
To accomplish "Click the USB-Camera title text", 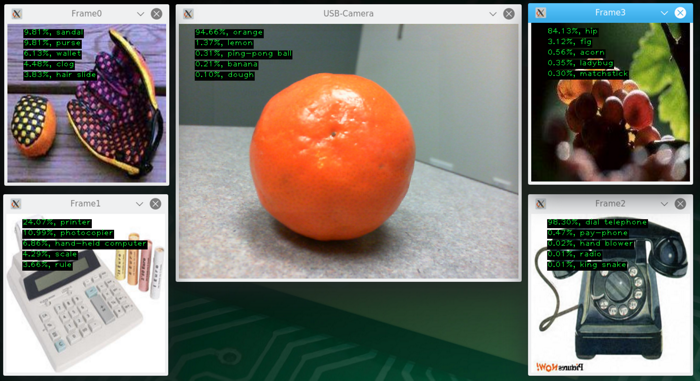I will click(348, 14).
